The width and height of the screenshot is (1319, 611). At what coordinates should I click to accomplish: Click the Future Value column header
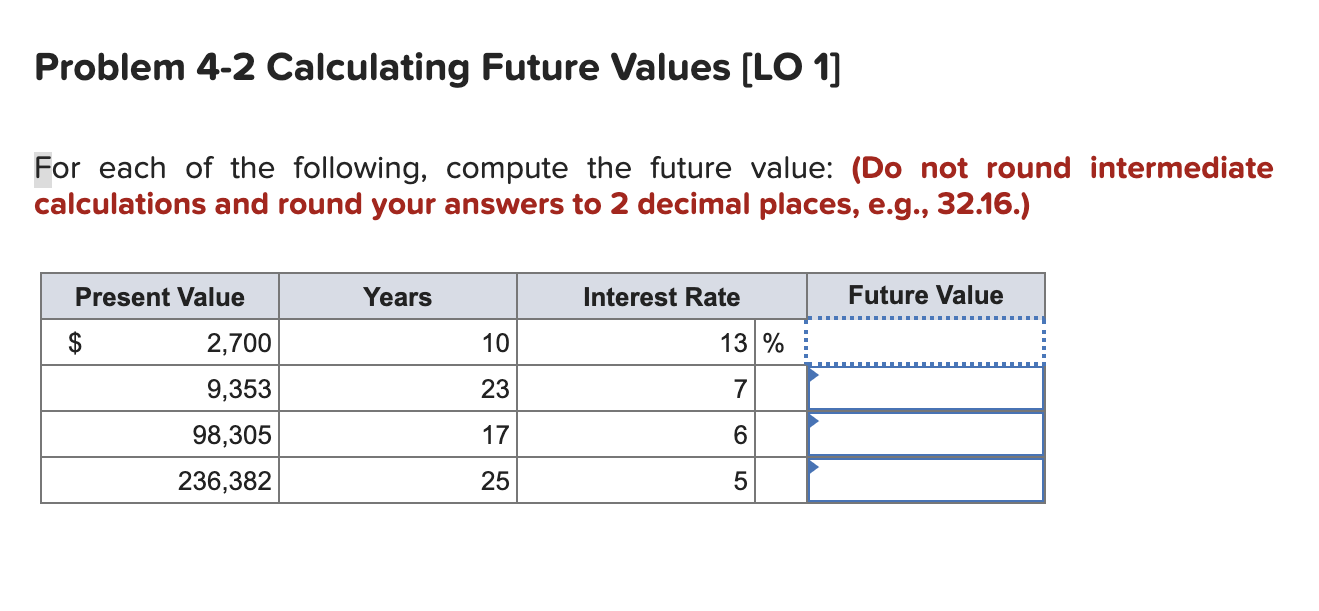click(x=925, y=294)
